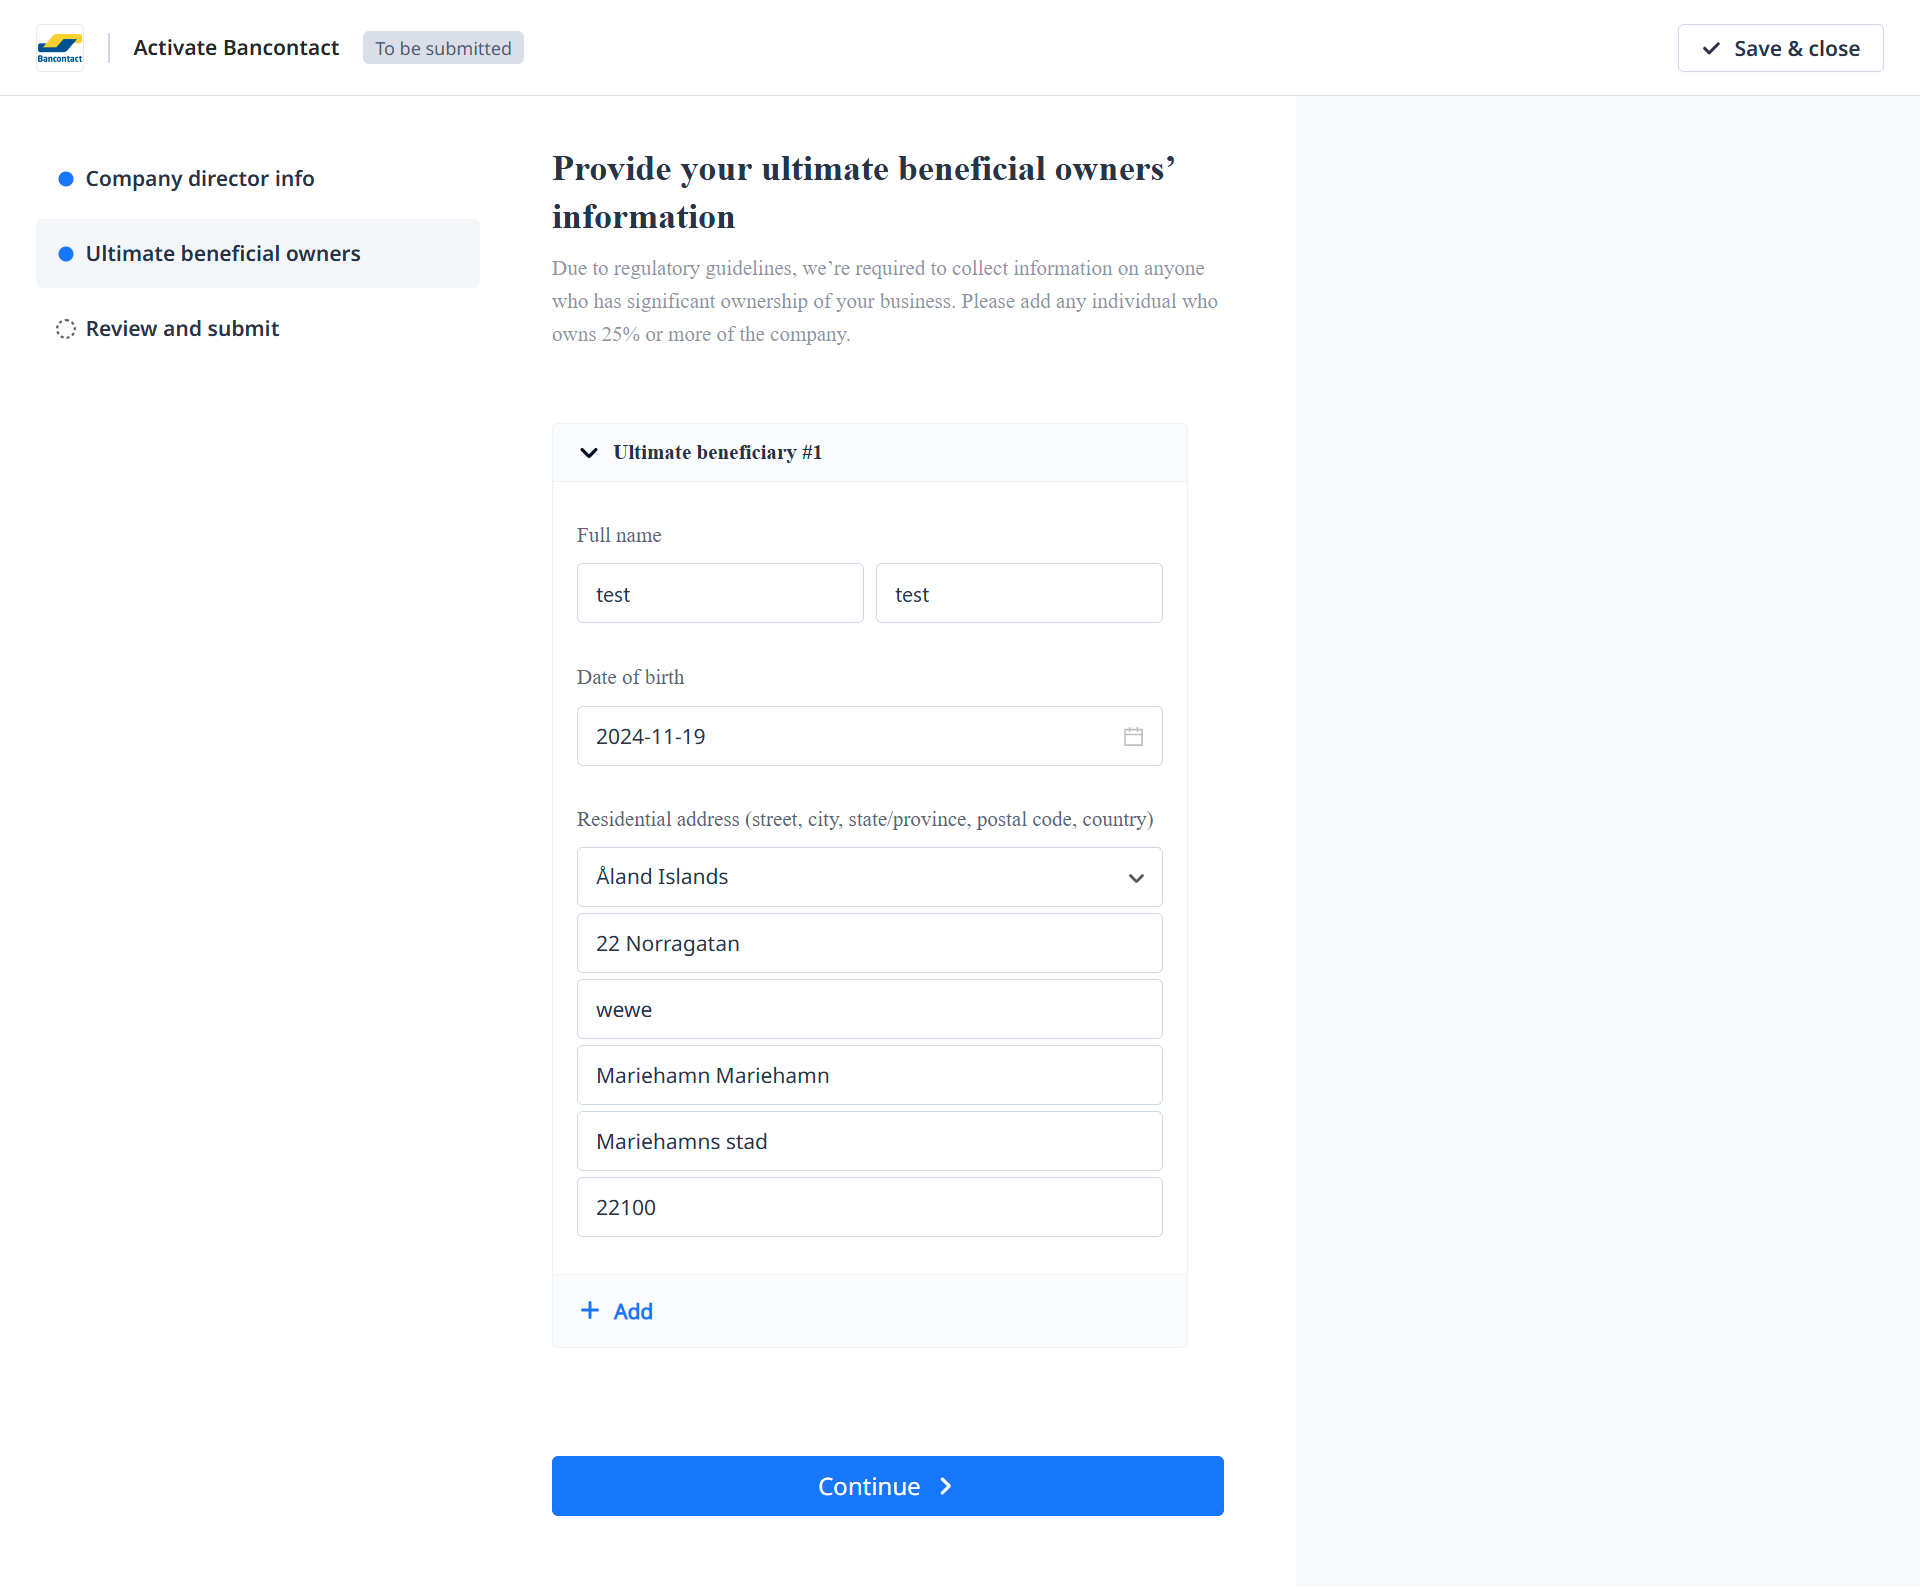The image size is (1920, 1588).
Task: Open the date of birth calendar icon
Action: (x=1133, y=737)
